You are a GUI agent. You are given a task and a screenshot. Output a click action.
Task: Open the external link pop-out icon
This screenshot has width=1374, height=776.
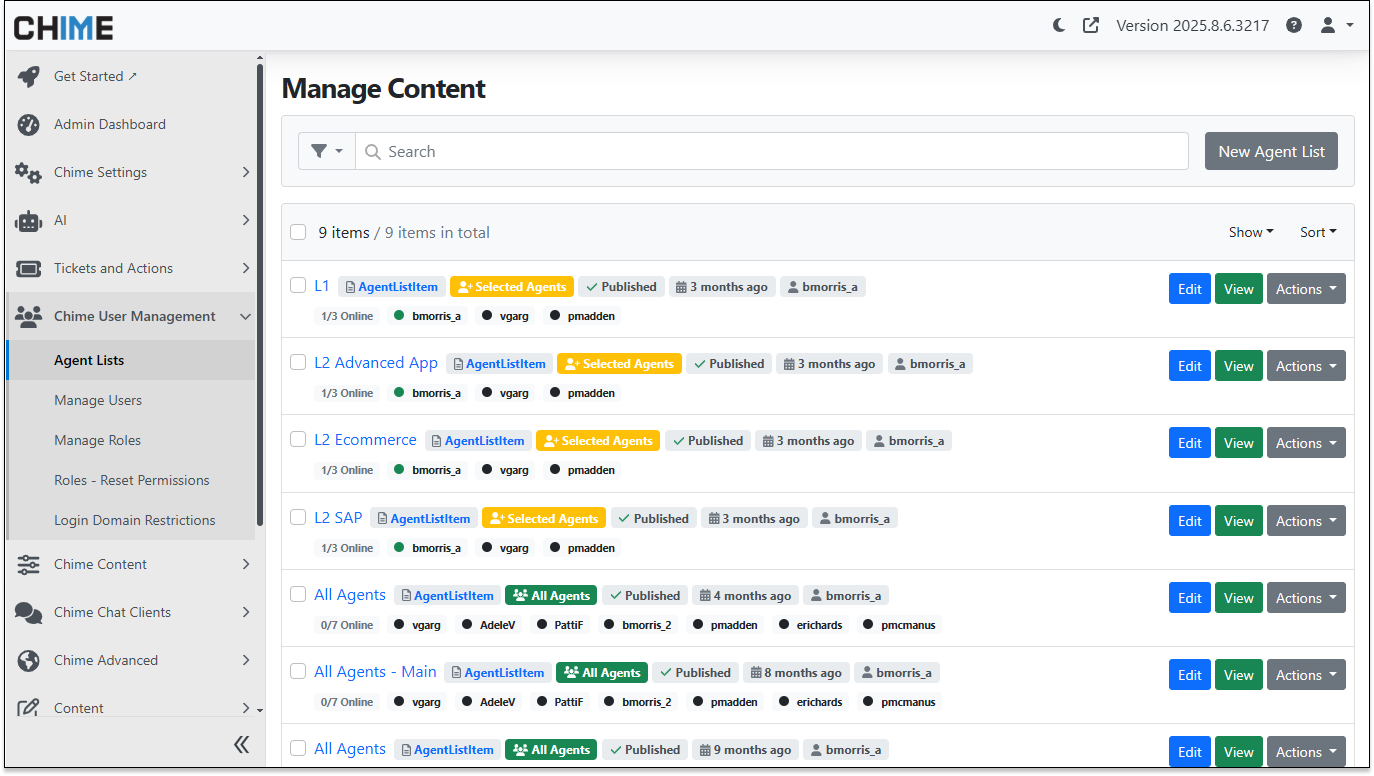pyautogui.click(x=1091, y=26)
